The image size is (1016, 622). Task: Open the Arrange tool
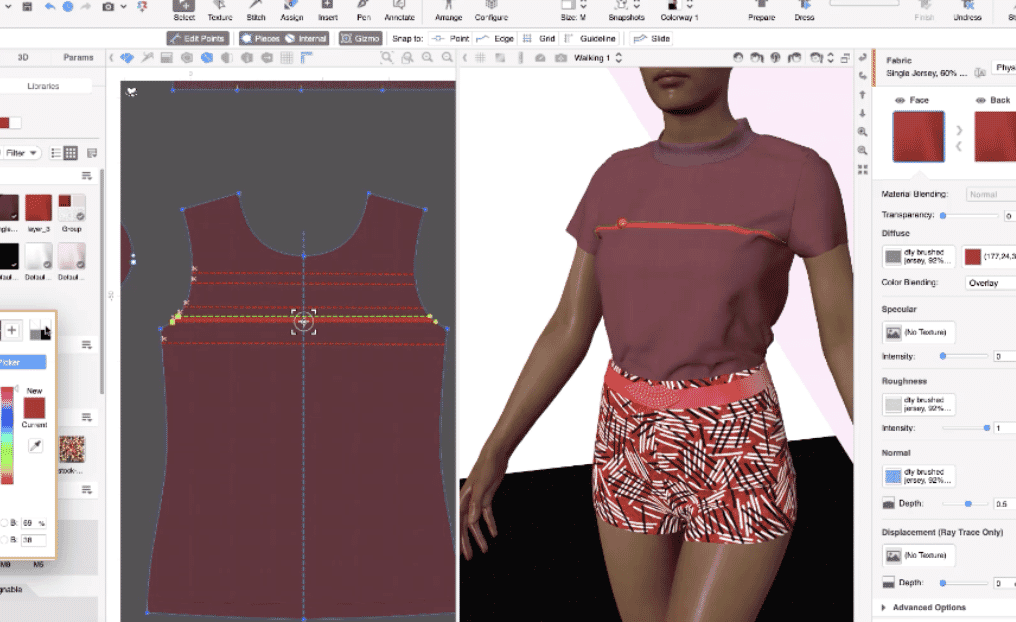[x=448, y=11]
